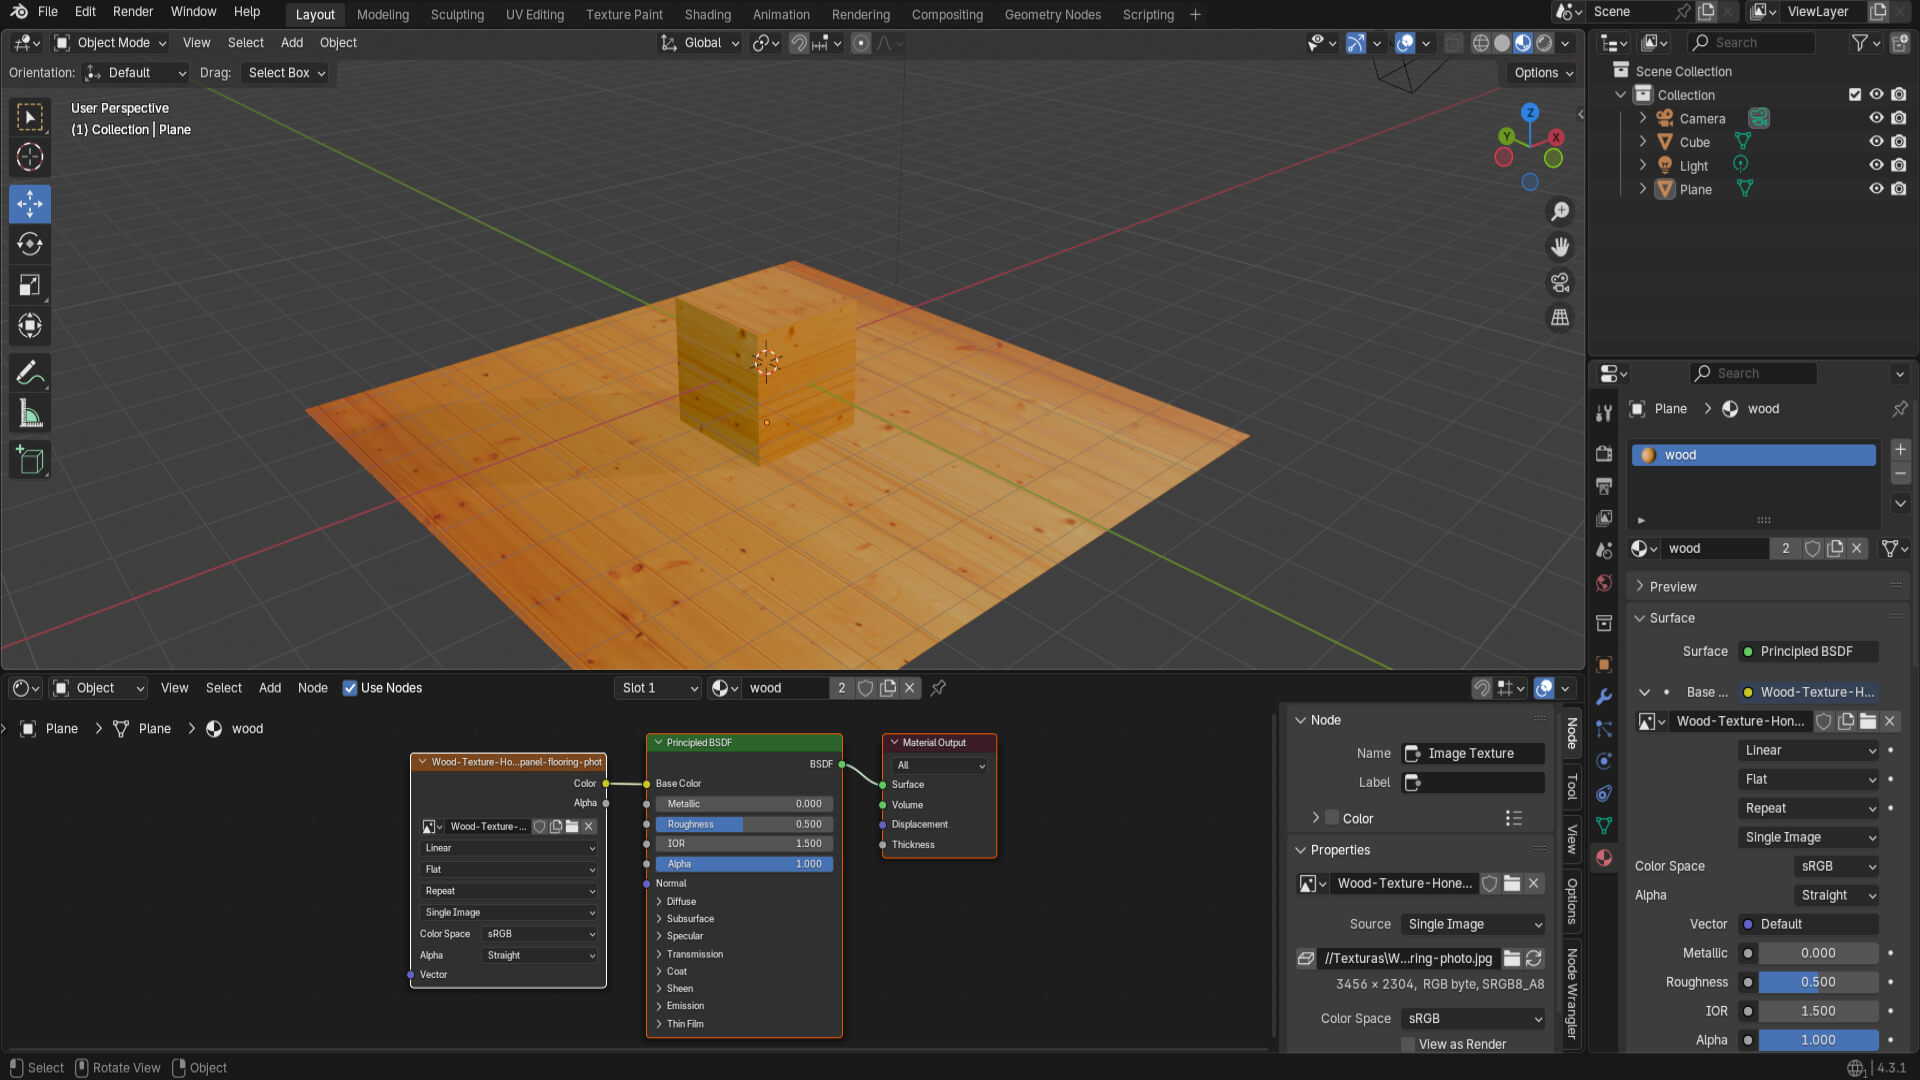
Task: Switch to the Shading workspace tab
Action: [x=707, y=14]
